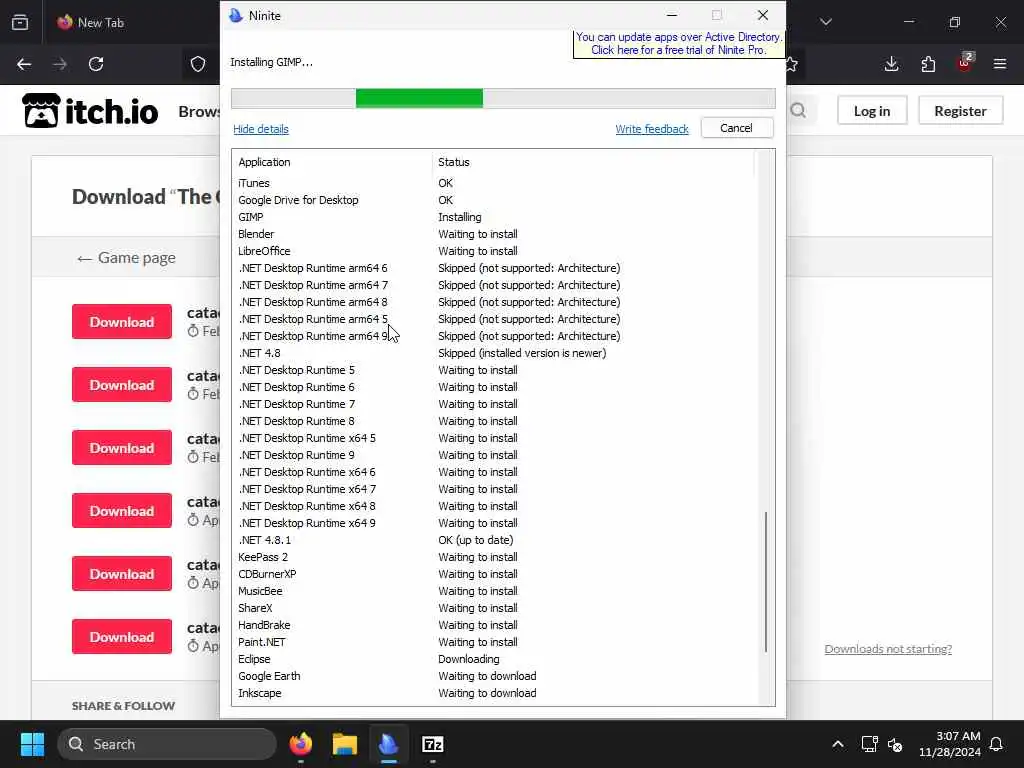Click the shield tracking protection icon
The width and height of the screenshot is (1024, 768).
198,64
